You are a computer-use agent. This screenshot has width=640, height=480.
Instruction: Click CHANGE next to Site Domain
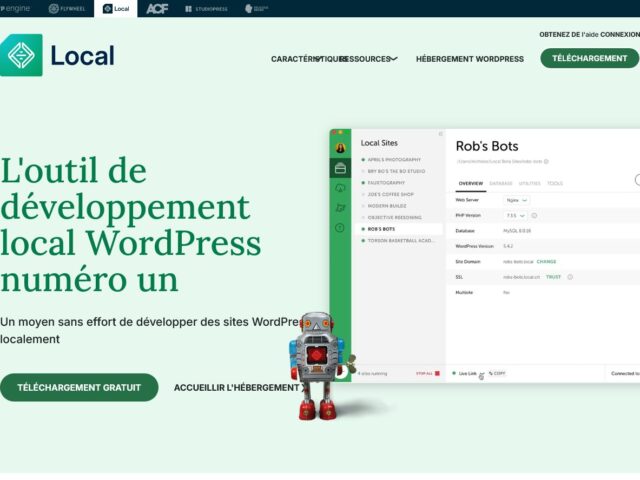click(546, 262)
